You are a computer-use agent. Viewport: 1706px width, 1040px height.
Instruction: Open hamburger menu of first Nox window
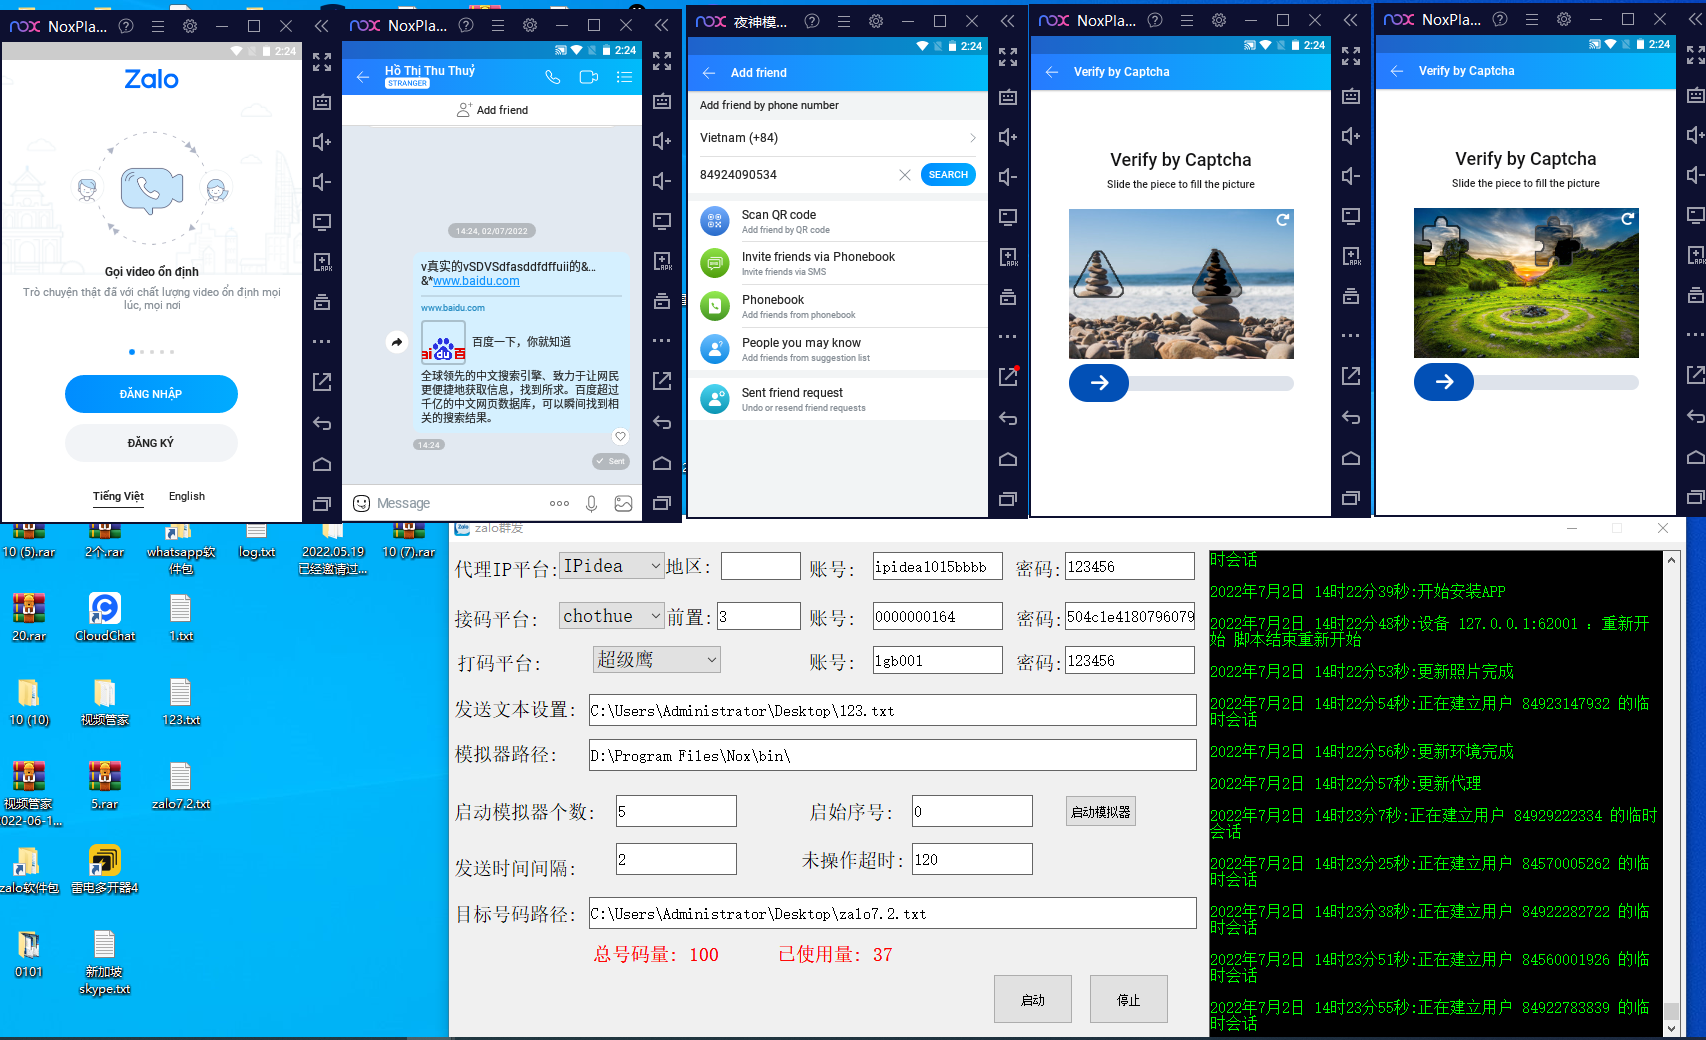158,26
